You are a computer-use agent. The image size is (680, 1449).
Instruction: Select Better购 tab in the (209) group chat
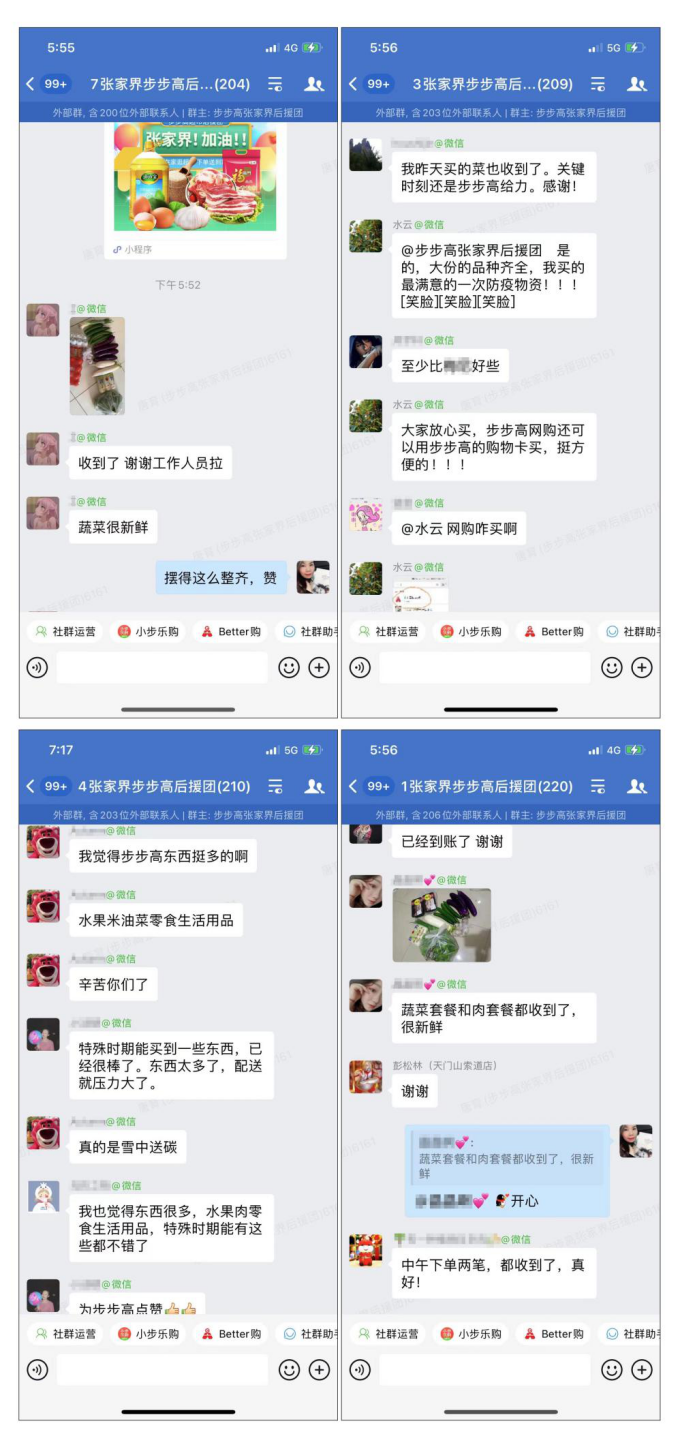(x=552, y=632)
